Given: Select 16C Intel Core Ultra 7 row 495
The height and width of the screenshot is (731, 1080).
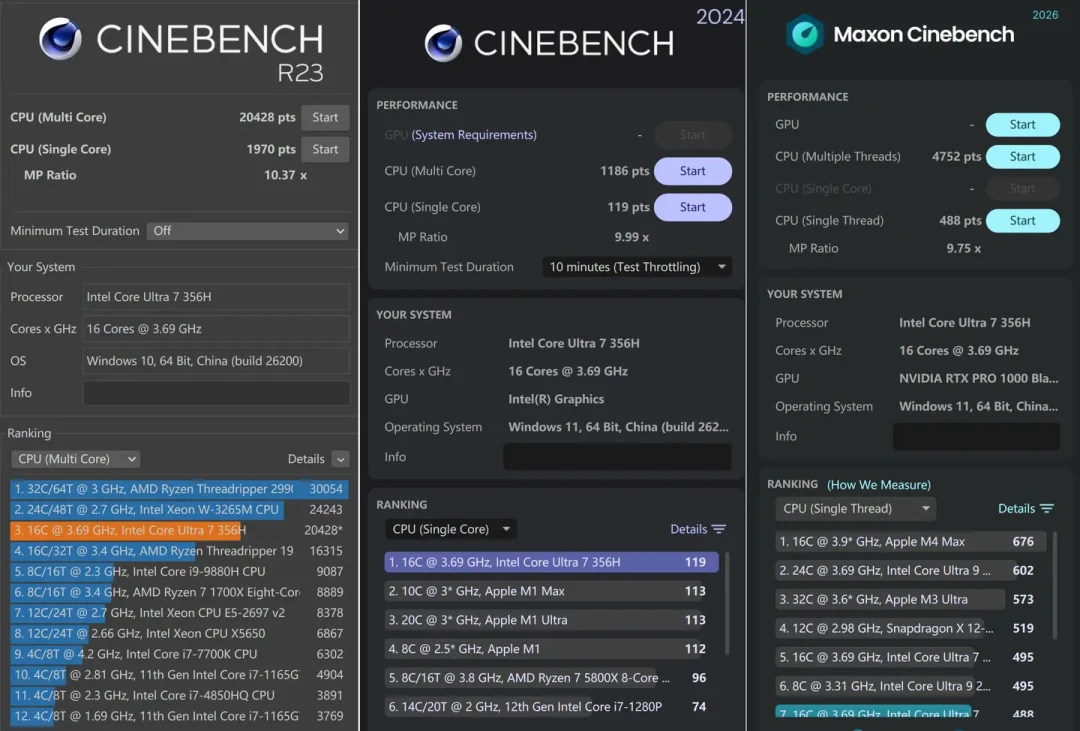Looking at the screenshot, I should 911,657.
